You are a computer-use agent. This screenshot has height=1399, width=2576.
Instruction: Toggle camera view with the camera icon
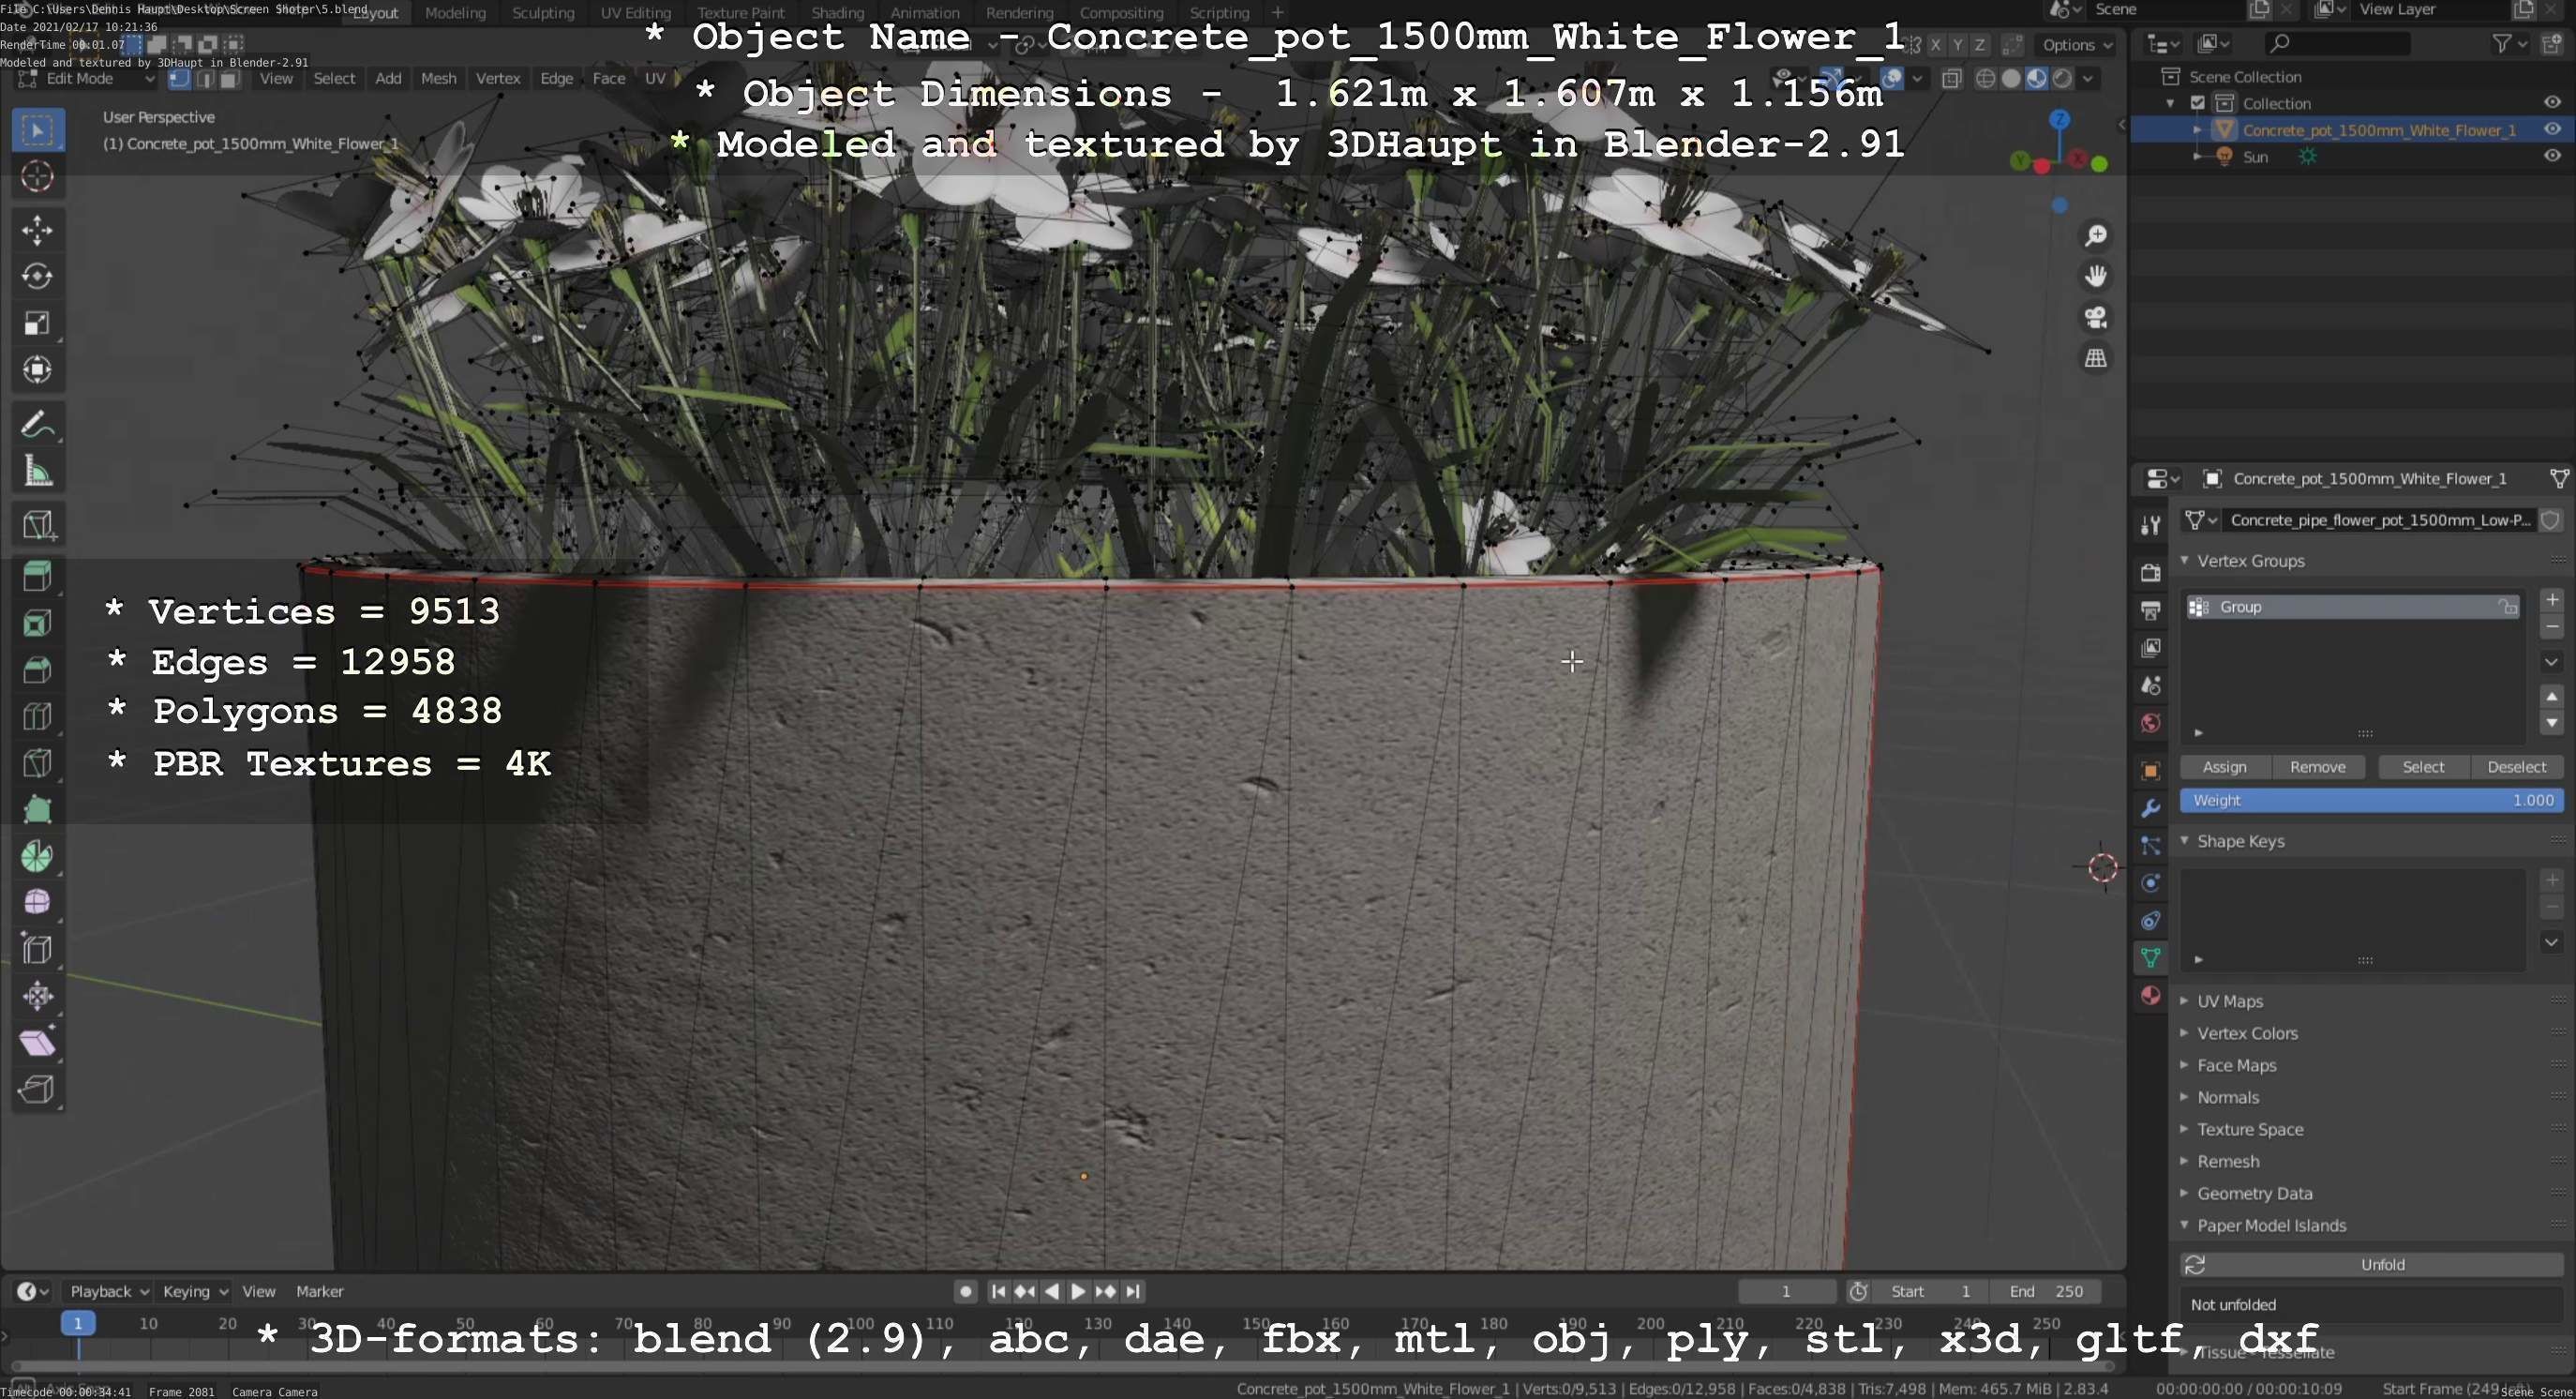[x=2095, y=317]
